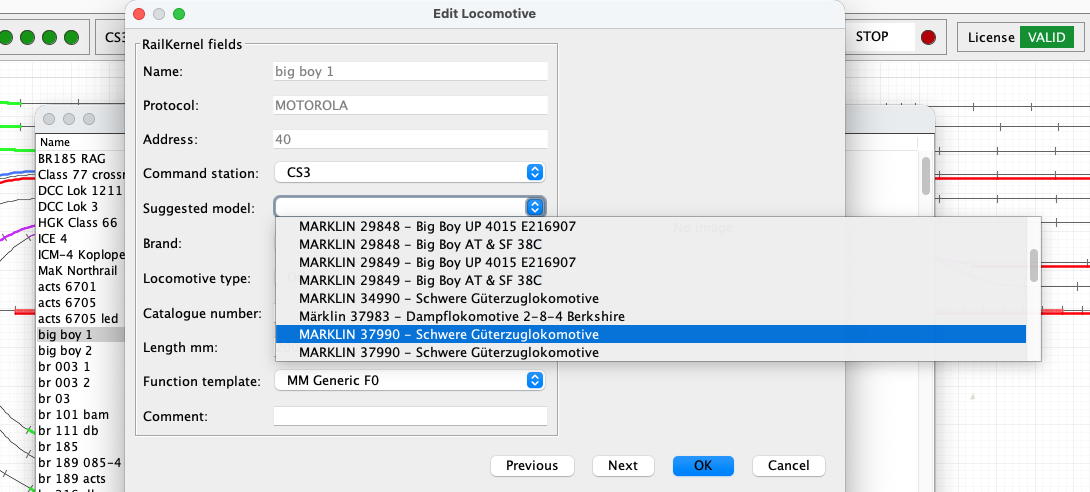The image size is (1090, 492).
Task: Select MARKLIN 29849 Big Boy UP 4015 E216907
Action: (x=651, y=263)
